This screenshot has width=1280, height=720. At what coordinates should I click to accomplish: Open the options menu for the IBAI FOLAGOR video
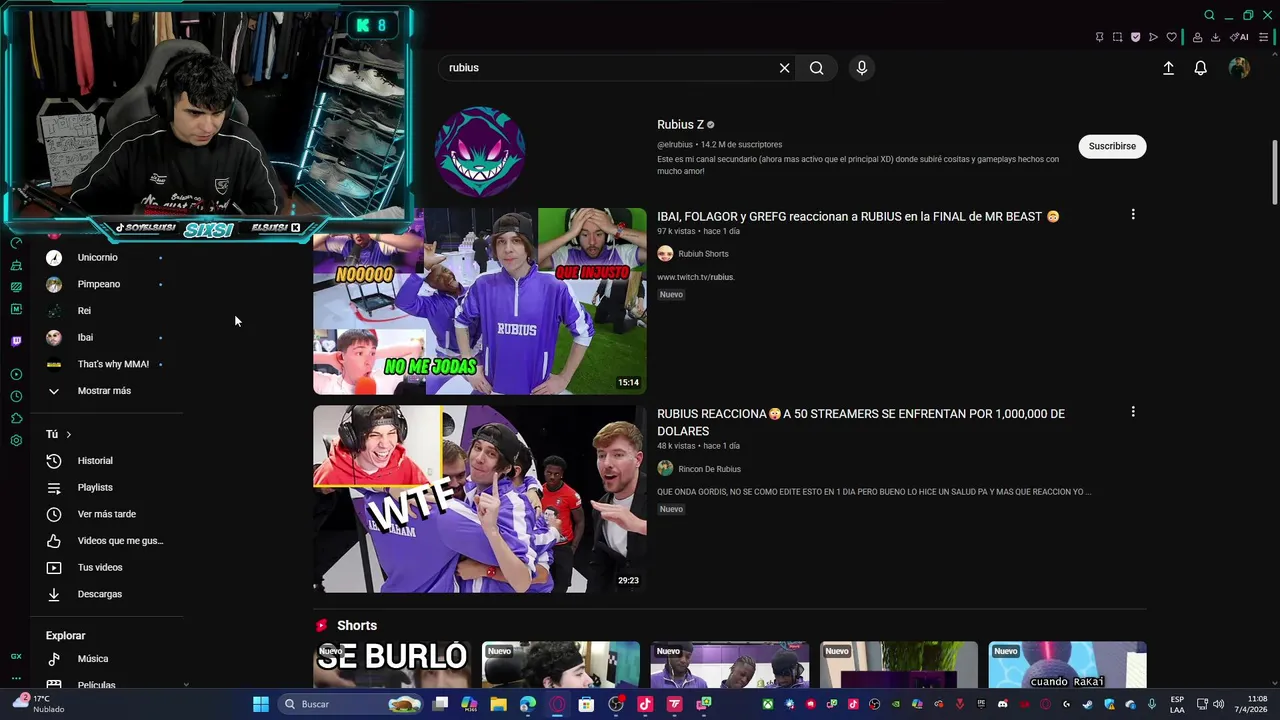[x=1133, y=214]
